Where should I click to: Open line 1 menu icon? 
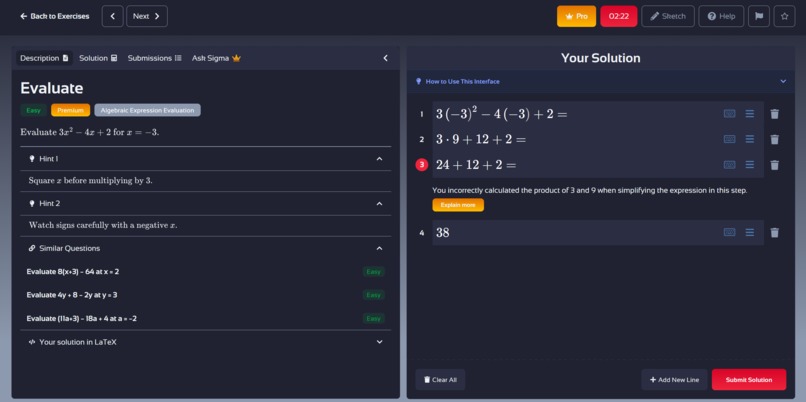[750, 114]
